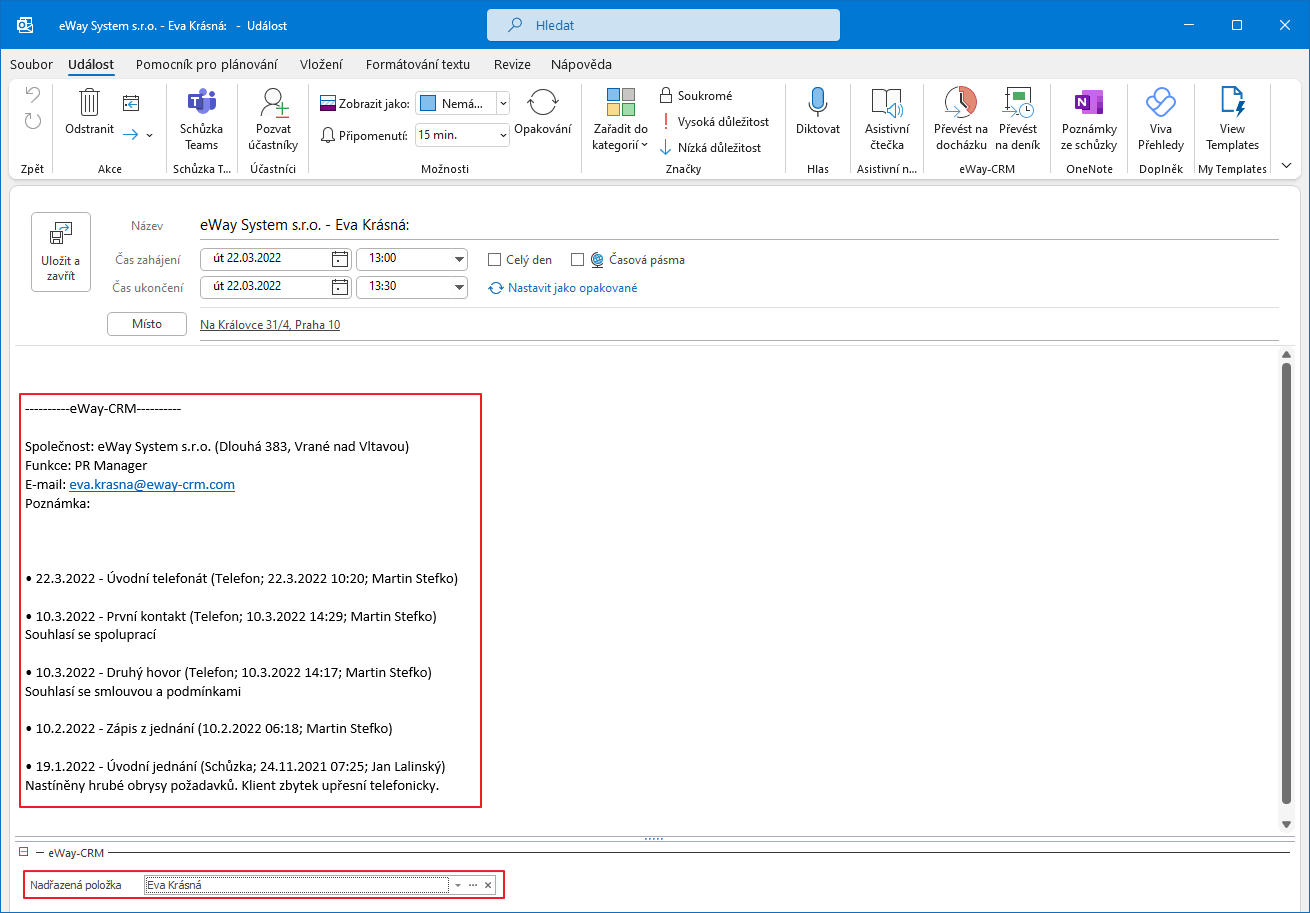This screenshot has height=913, width=1310.
Task: Check the Časová pásma checkbox
Action: (x=577, y=260)
